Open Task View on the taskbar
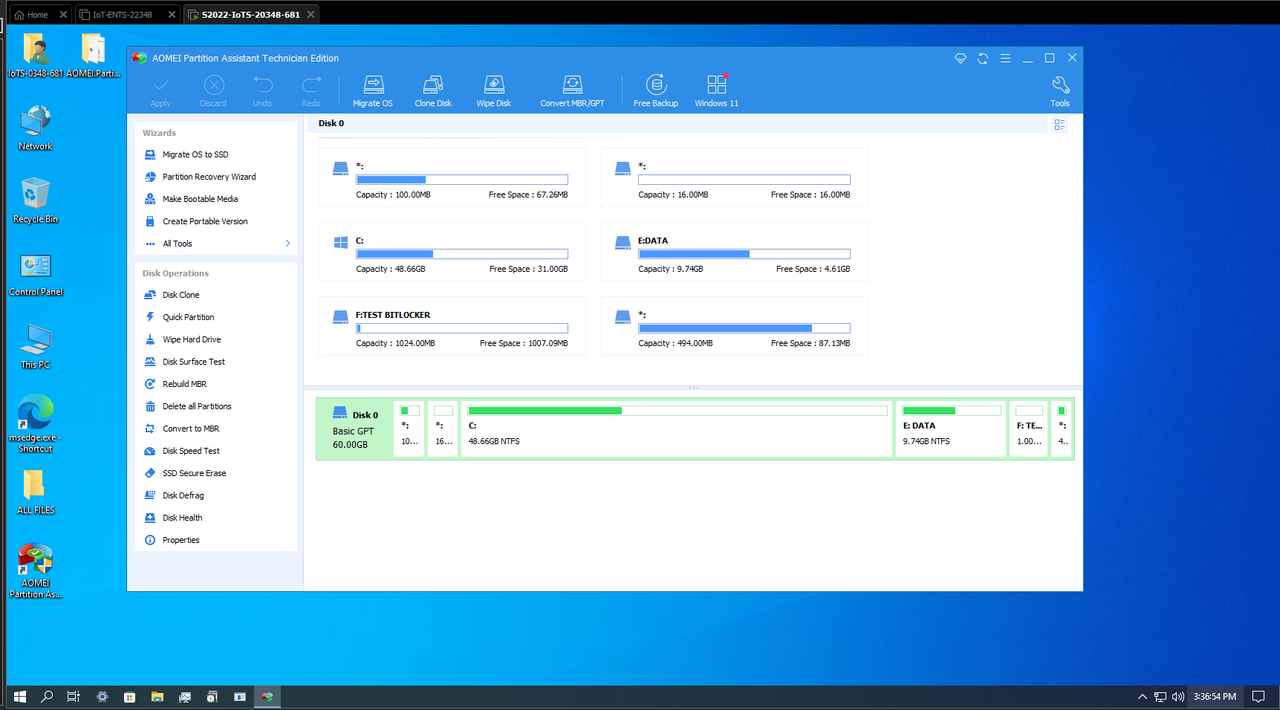Viewport: 1280px width, 710px height. click(x=74, y=696)
